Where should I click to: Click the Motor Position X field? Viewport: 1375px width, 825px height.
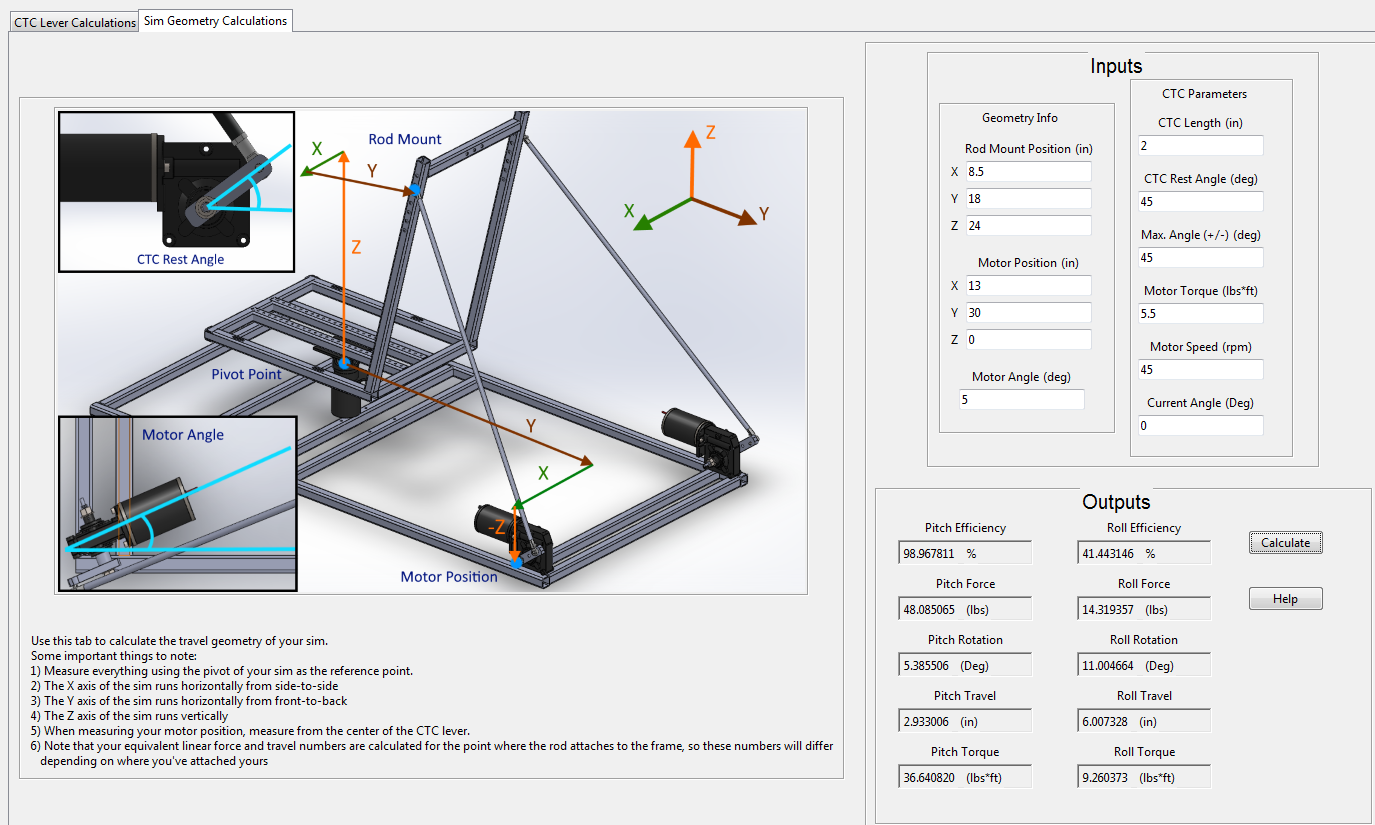pos(1028,286)
